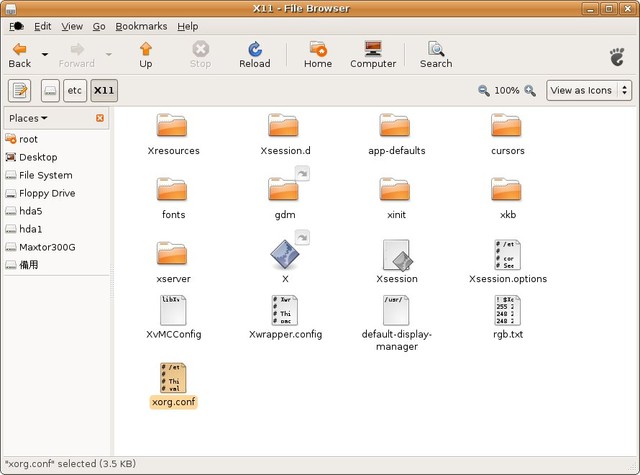640x475 pixels.
Task: Close the Places side pane
Action: (x=100, y=118)
